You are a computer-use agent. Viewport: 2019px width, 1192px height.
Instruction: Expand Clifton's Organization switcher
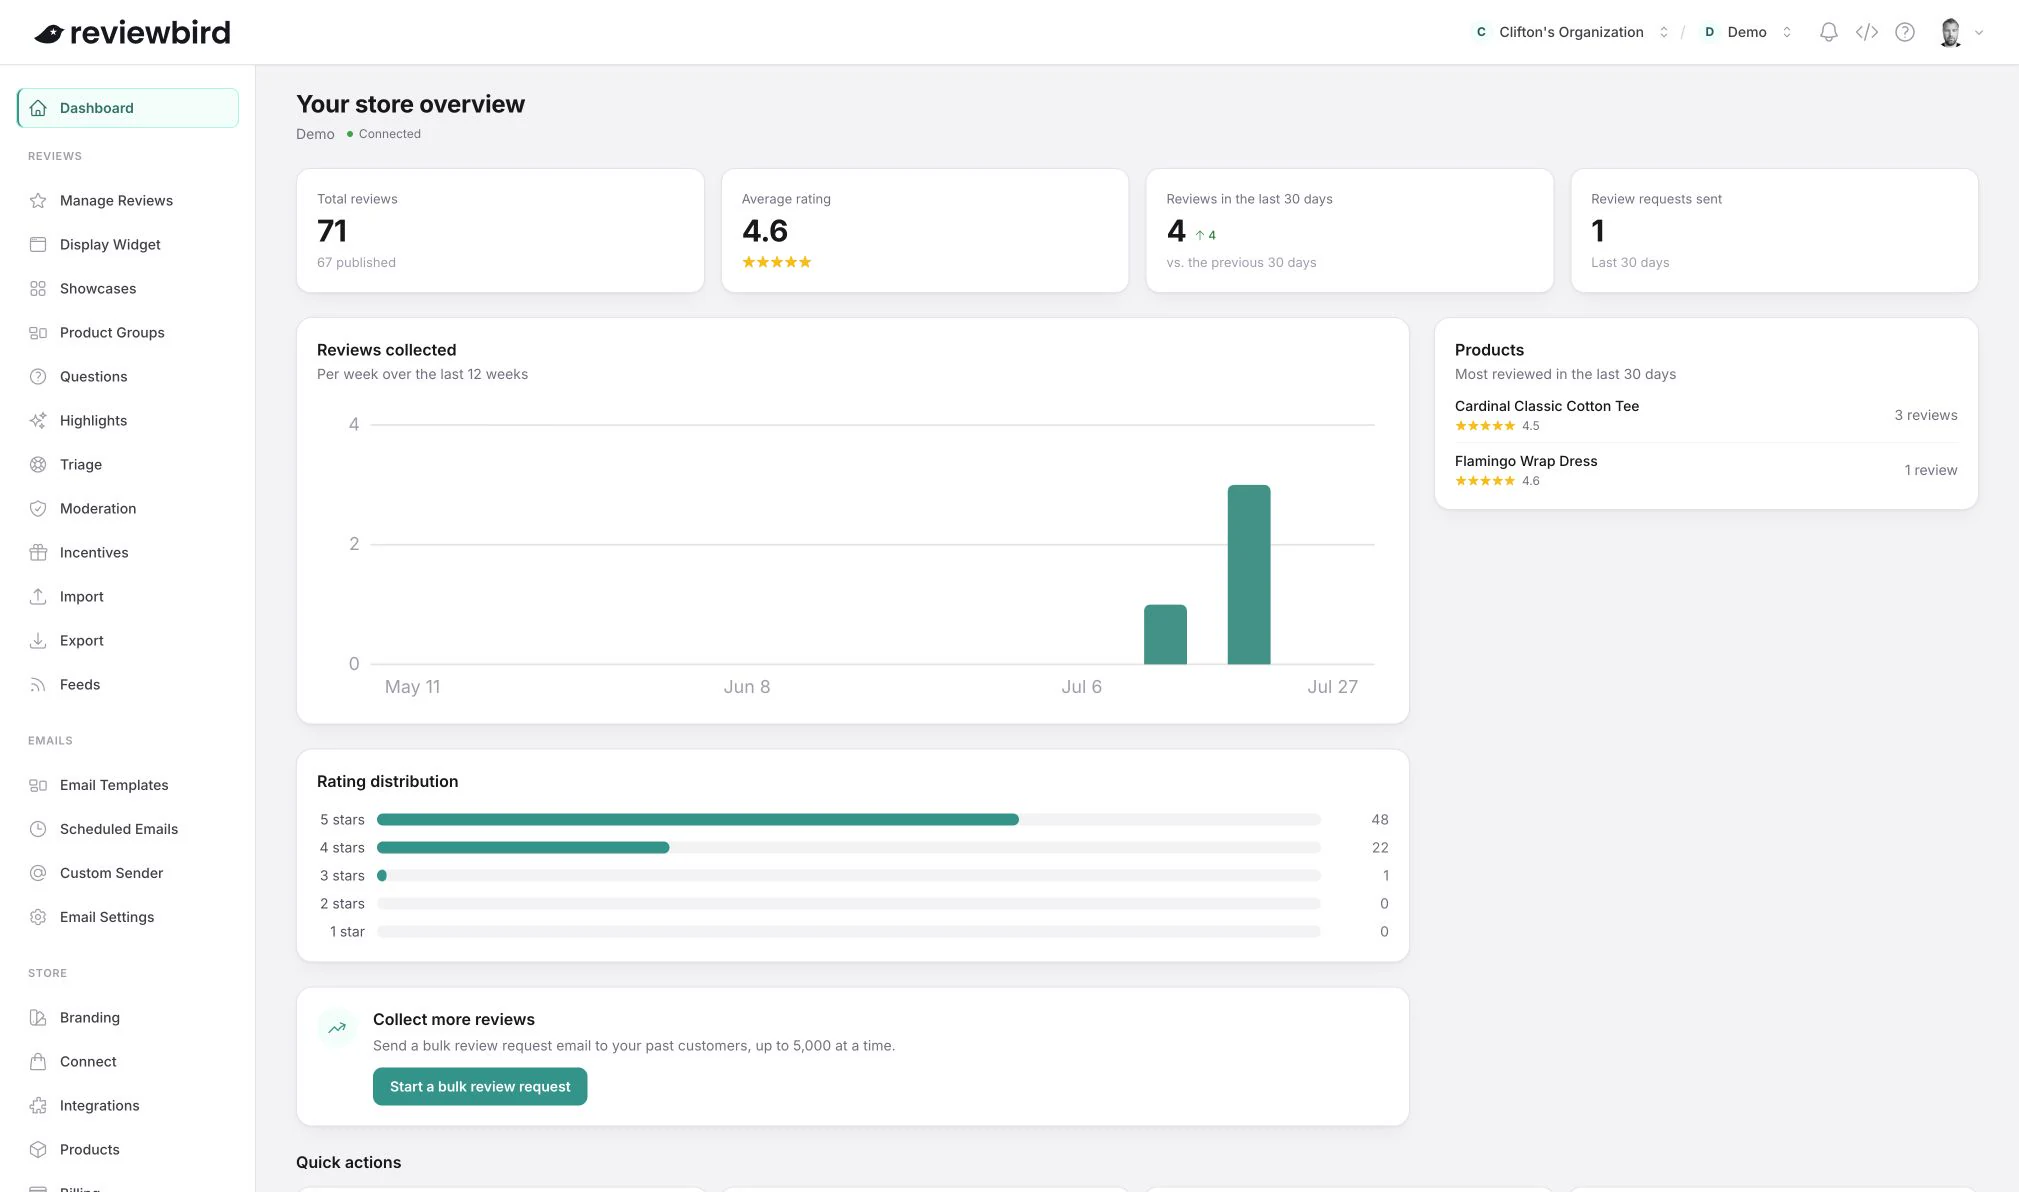tap(1571, 32)
